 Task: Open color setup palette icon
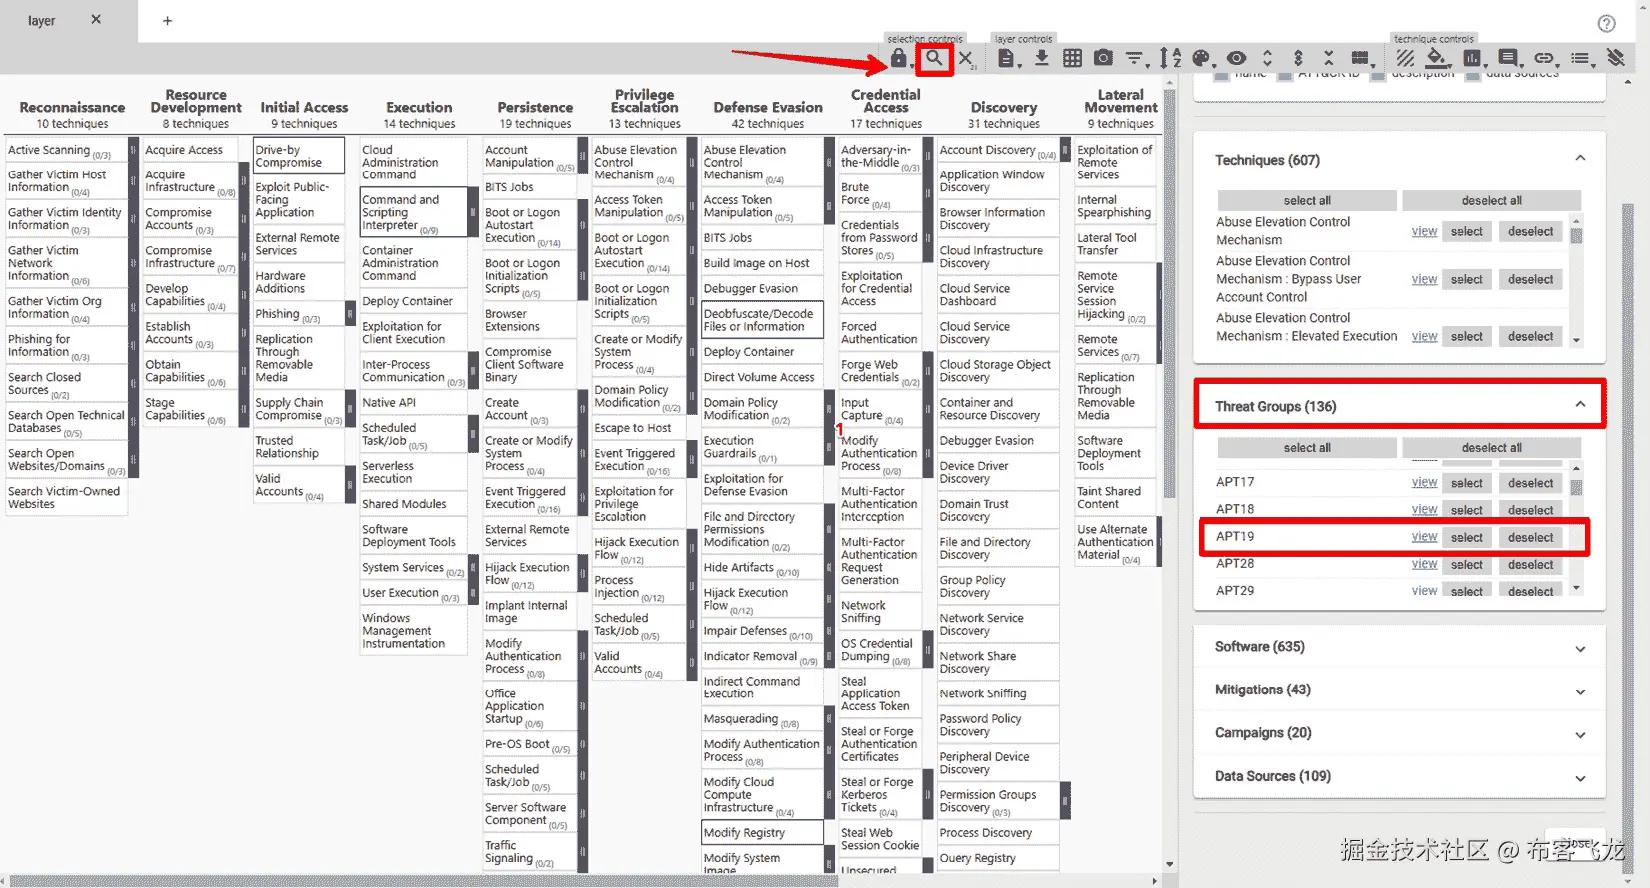point(1203,59)
